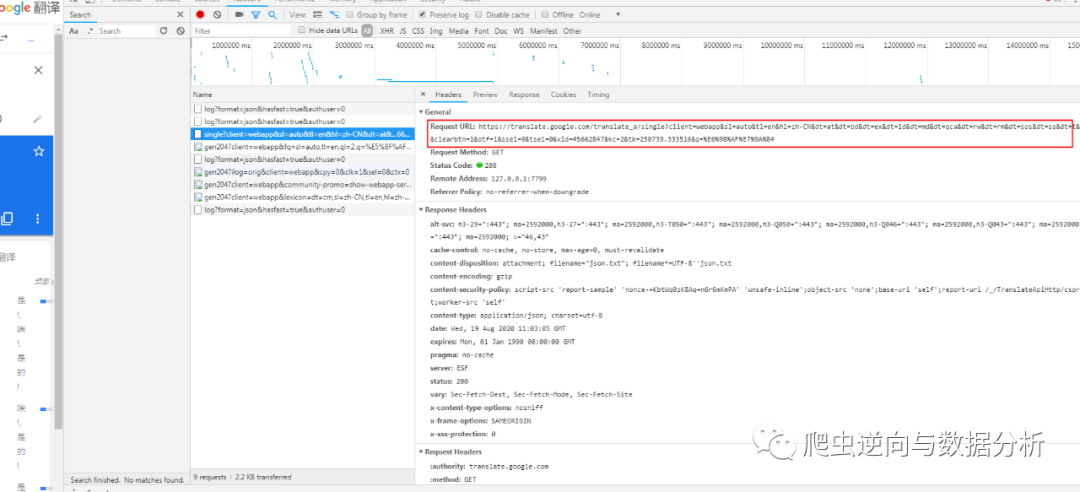Open network search with magnifier icon
The width and height of the screenshot is (1080, 492).
point(272,14)
